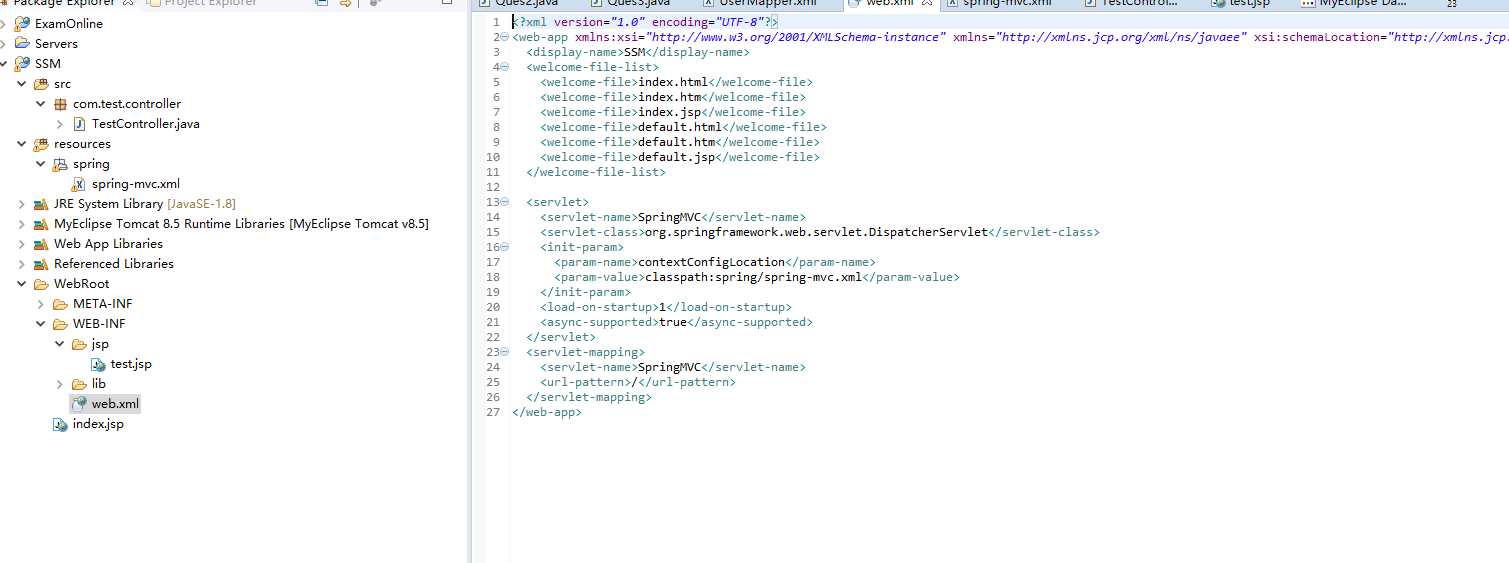Click the classpath:spring/spring-mvc.xml param-value text
Image resolution: width=1509 pixels, height=563 pixels.
(x=752, y=277)
